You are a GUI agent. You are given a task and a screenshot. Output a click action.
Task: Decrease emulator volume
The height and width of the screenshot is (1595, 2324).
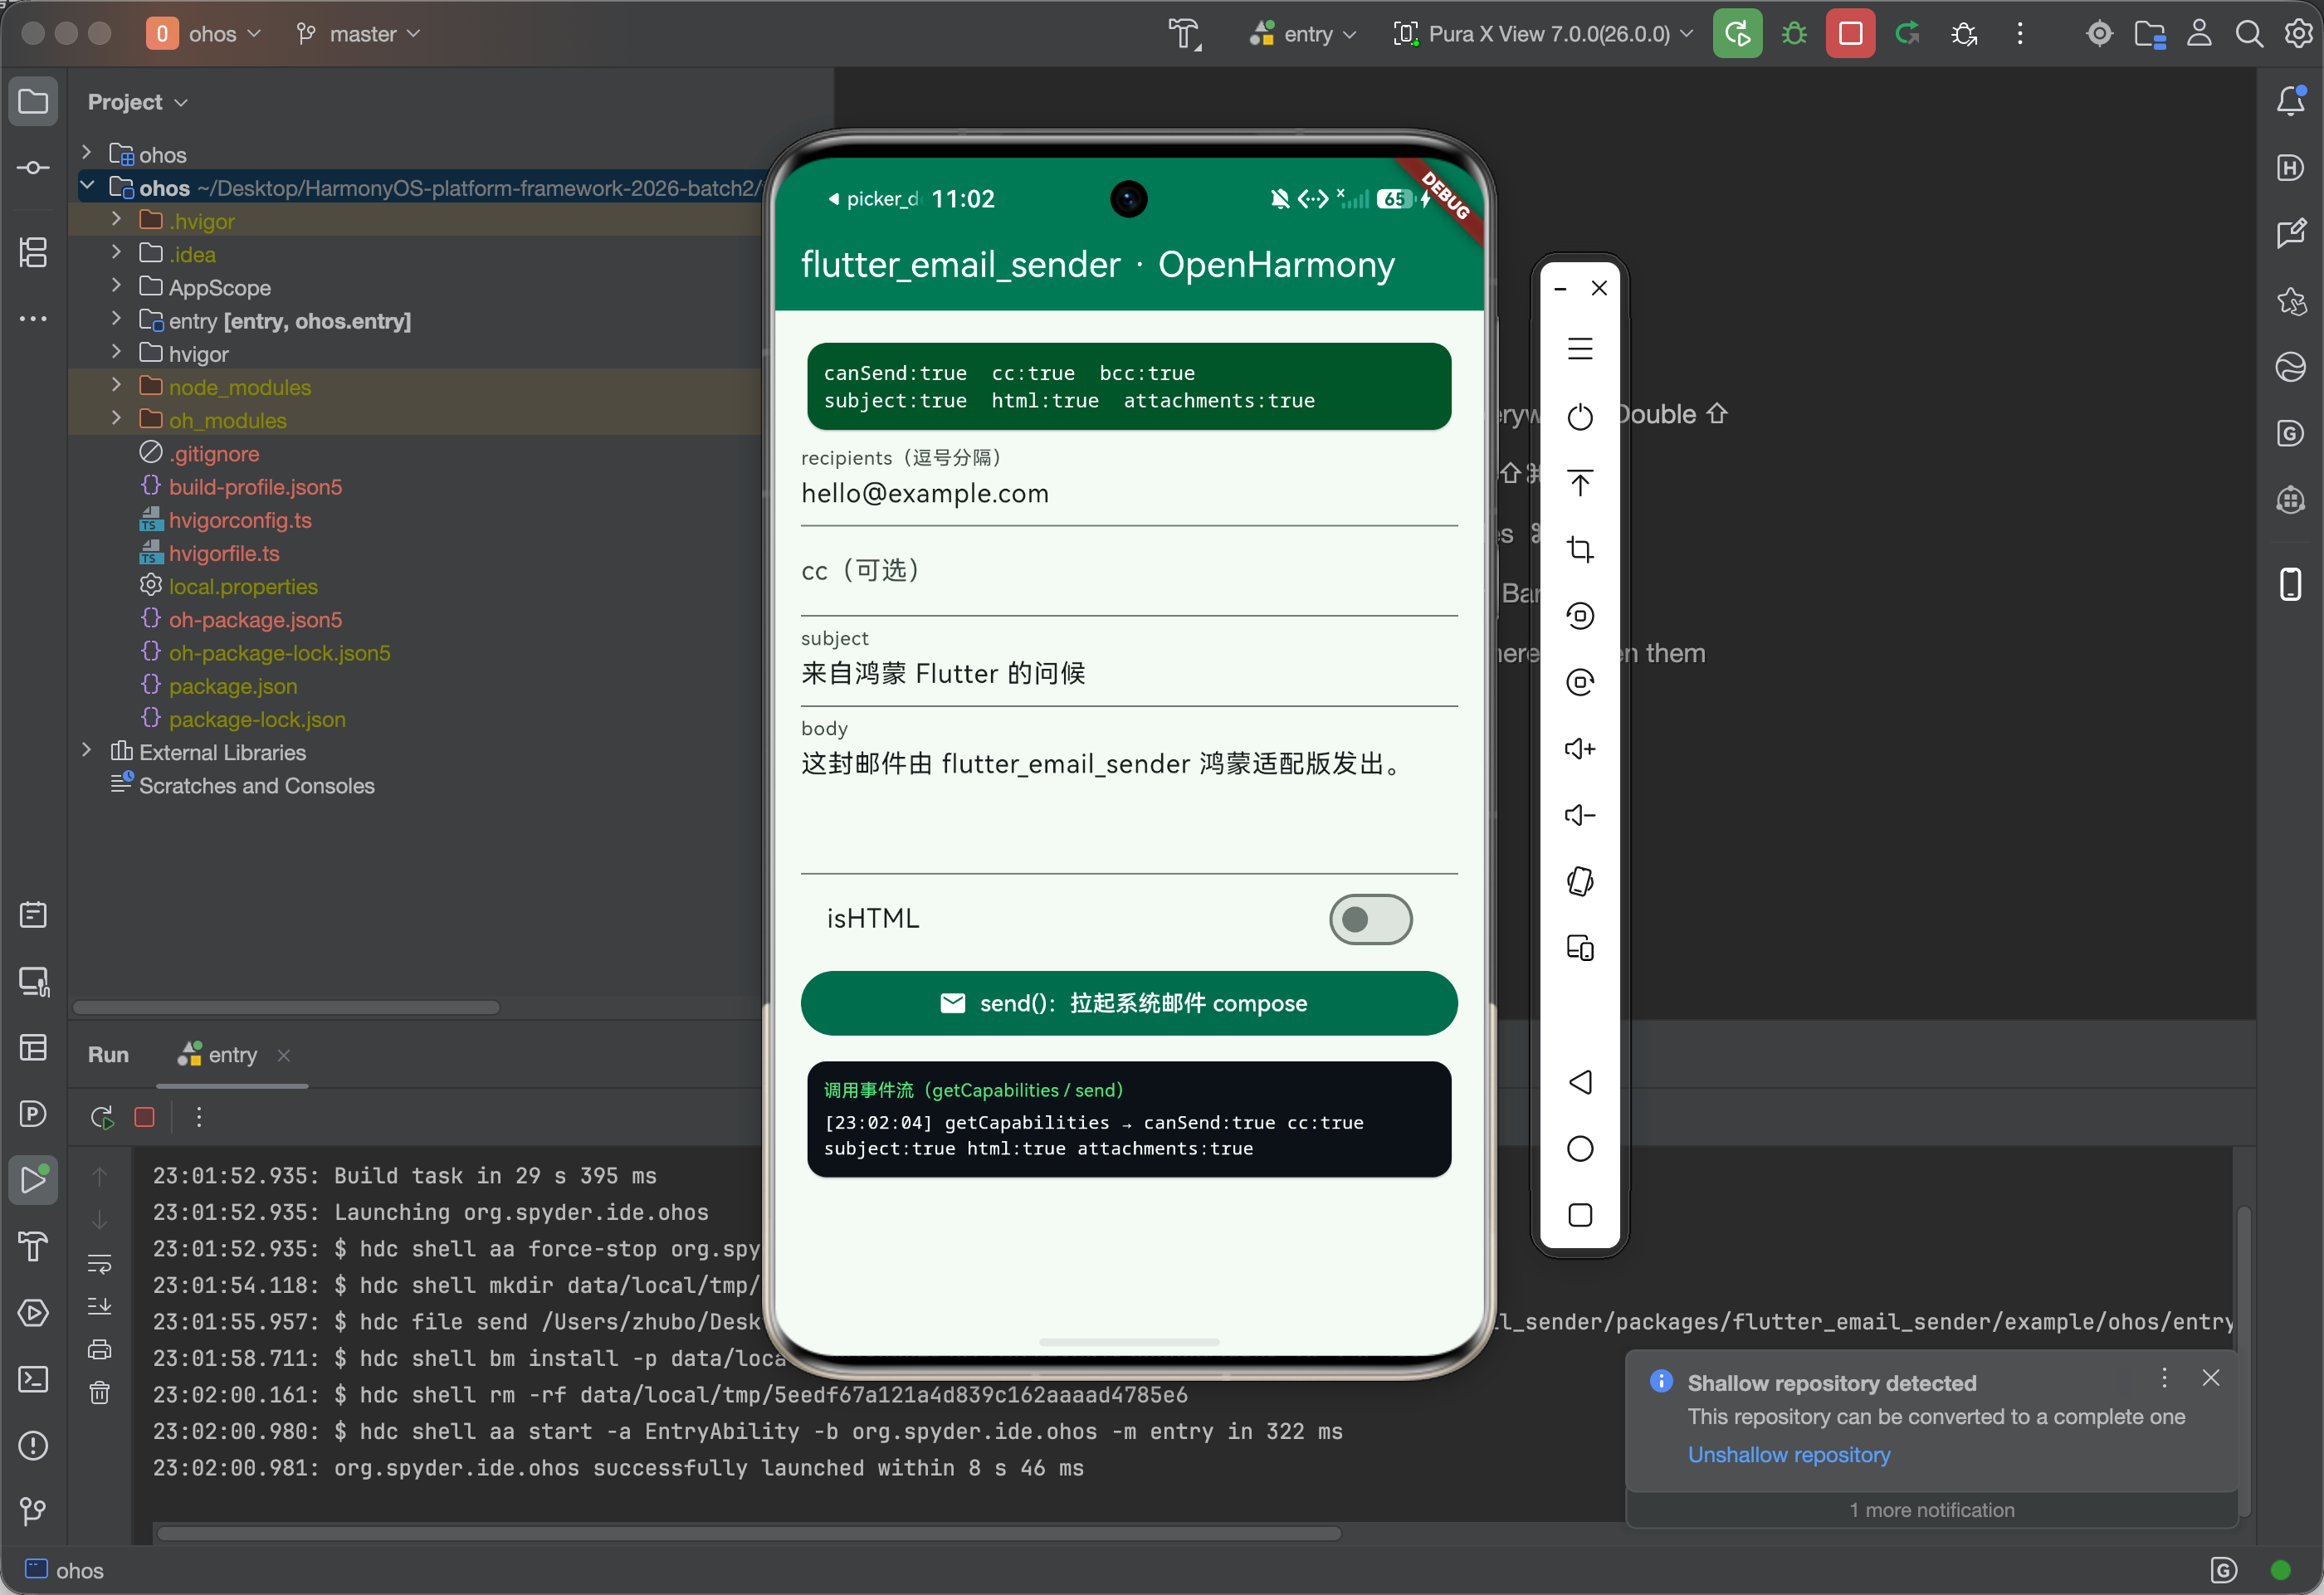(1580, 815)
